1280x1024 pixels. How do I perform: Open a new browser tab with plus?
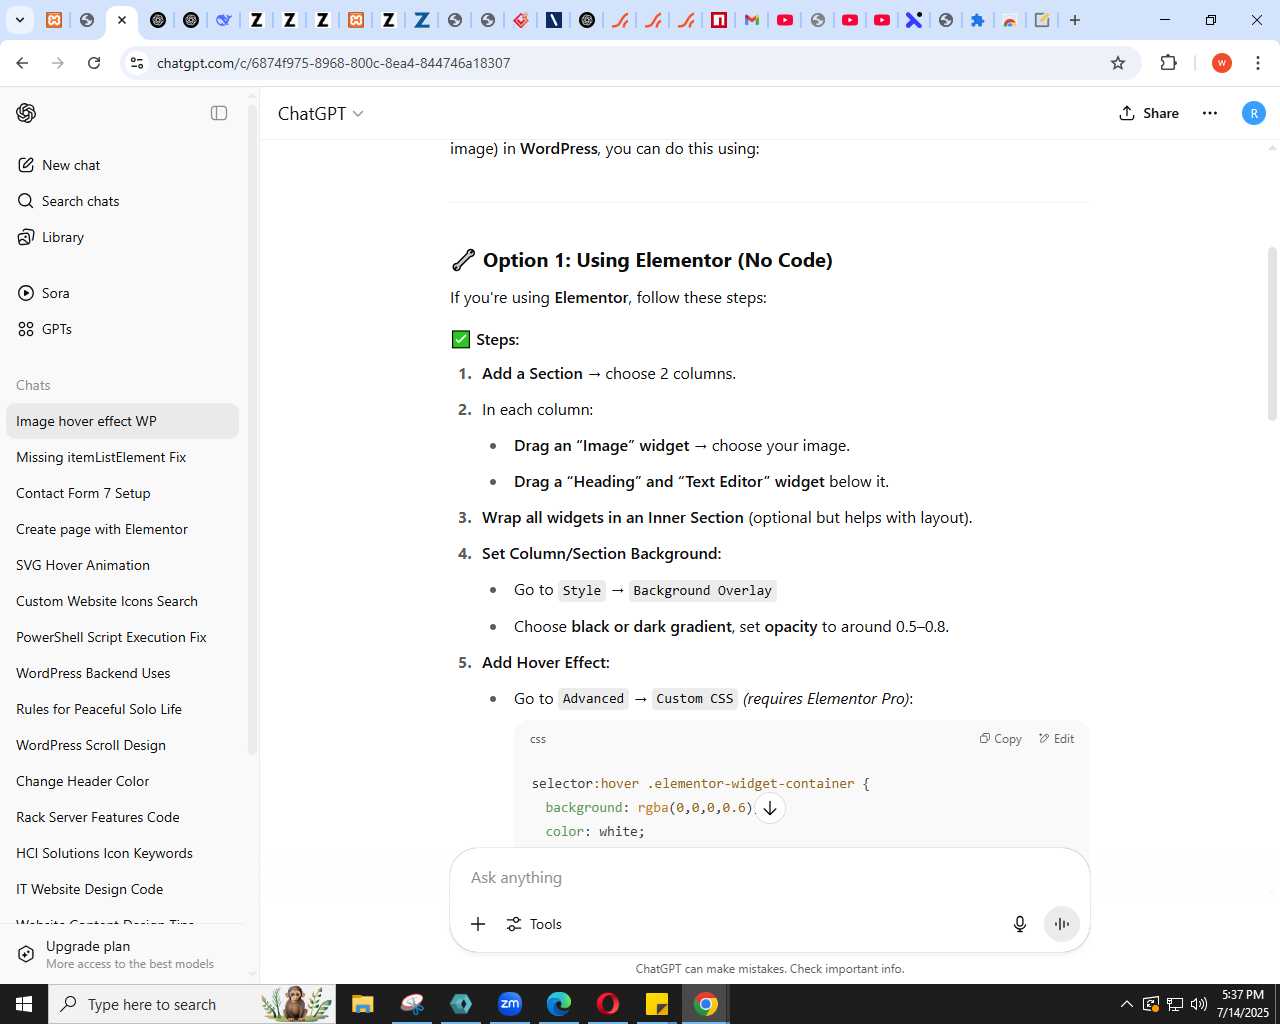(x=1075, y=20)
